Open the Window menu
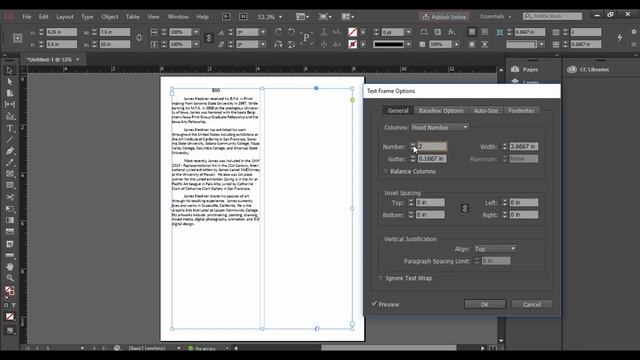This screenshot has width=640, height=360. 178,17
